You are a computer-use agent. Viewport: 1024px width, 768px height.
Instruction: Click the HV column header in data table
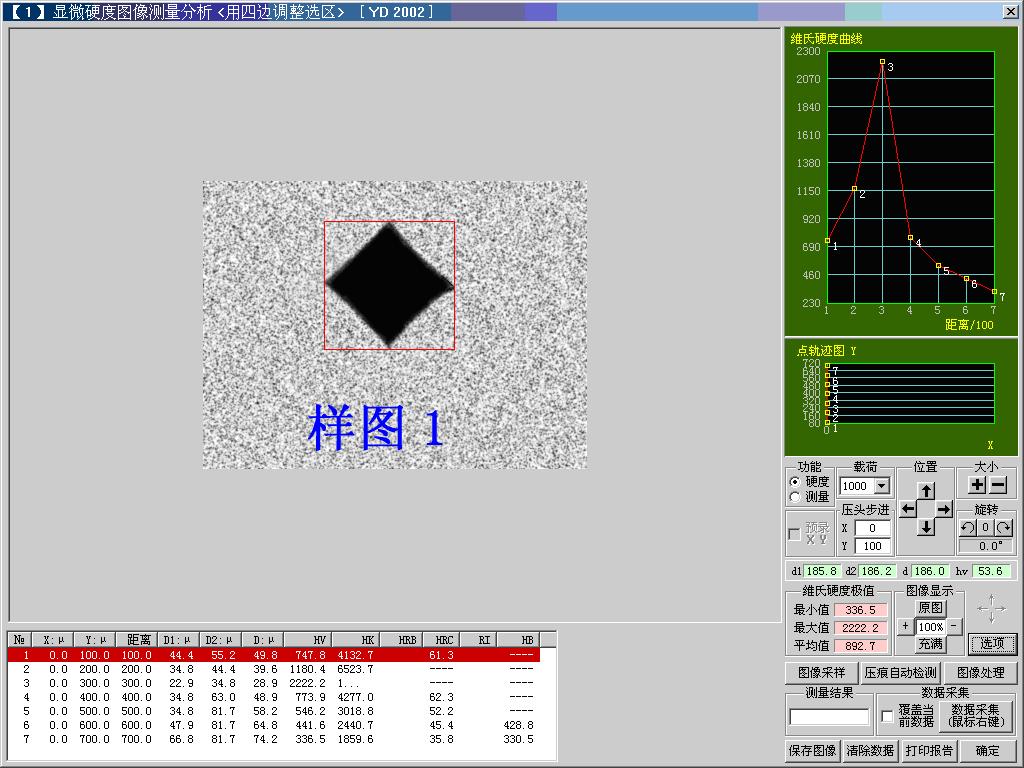pos(309,639)
